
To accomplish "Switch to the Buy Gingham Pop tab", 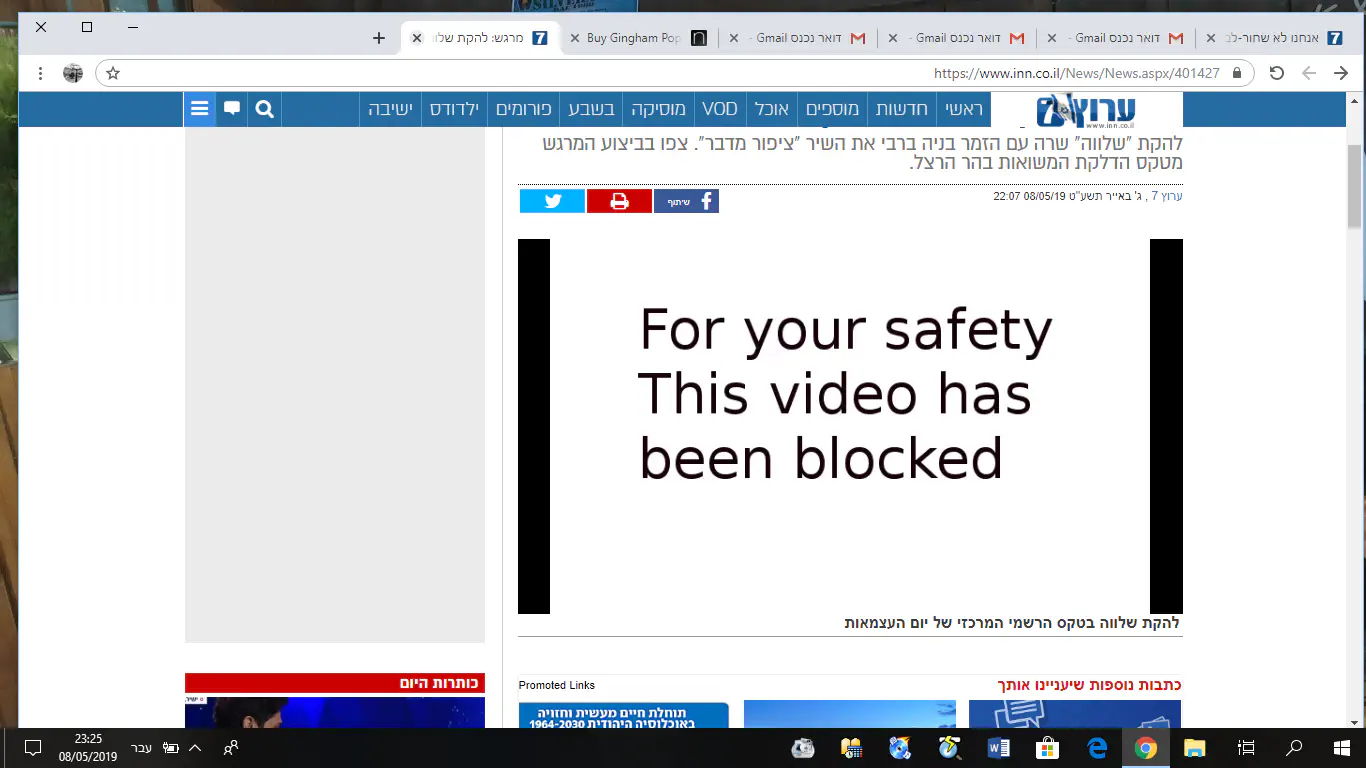I will click(x=635, y=38).
